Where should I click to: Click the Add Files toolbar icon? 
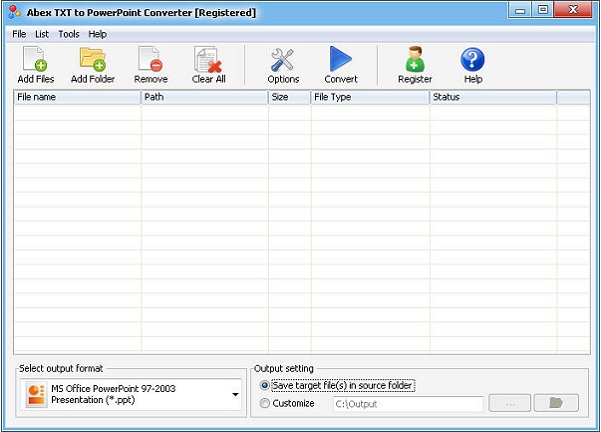pyautogui.click(x=35, y=59)
